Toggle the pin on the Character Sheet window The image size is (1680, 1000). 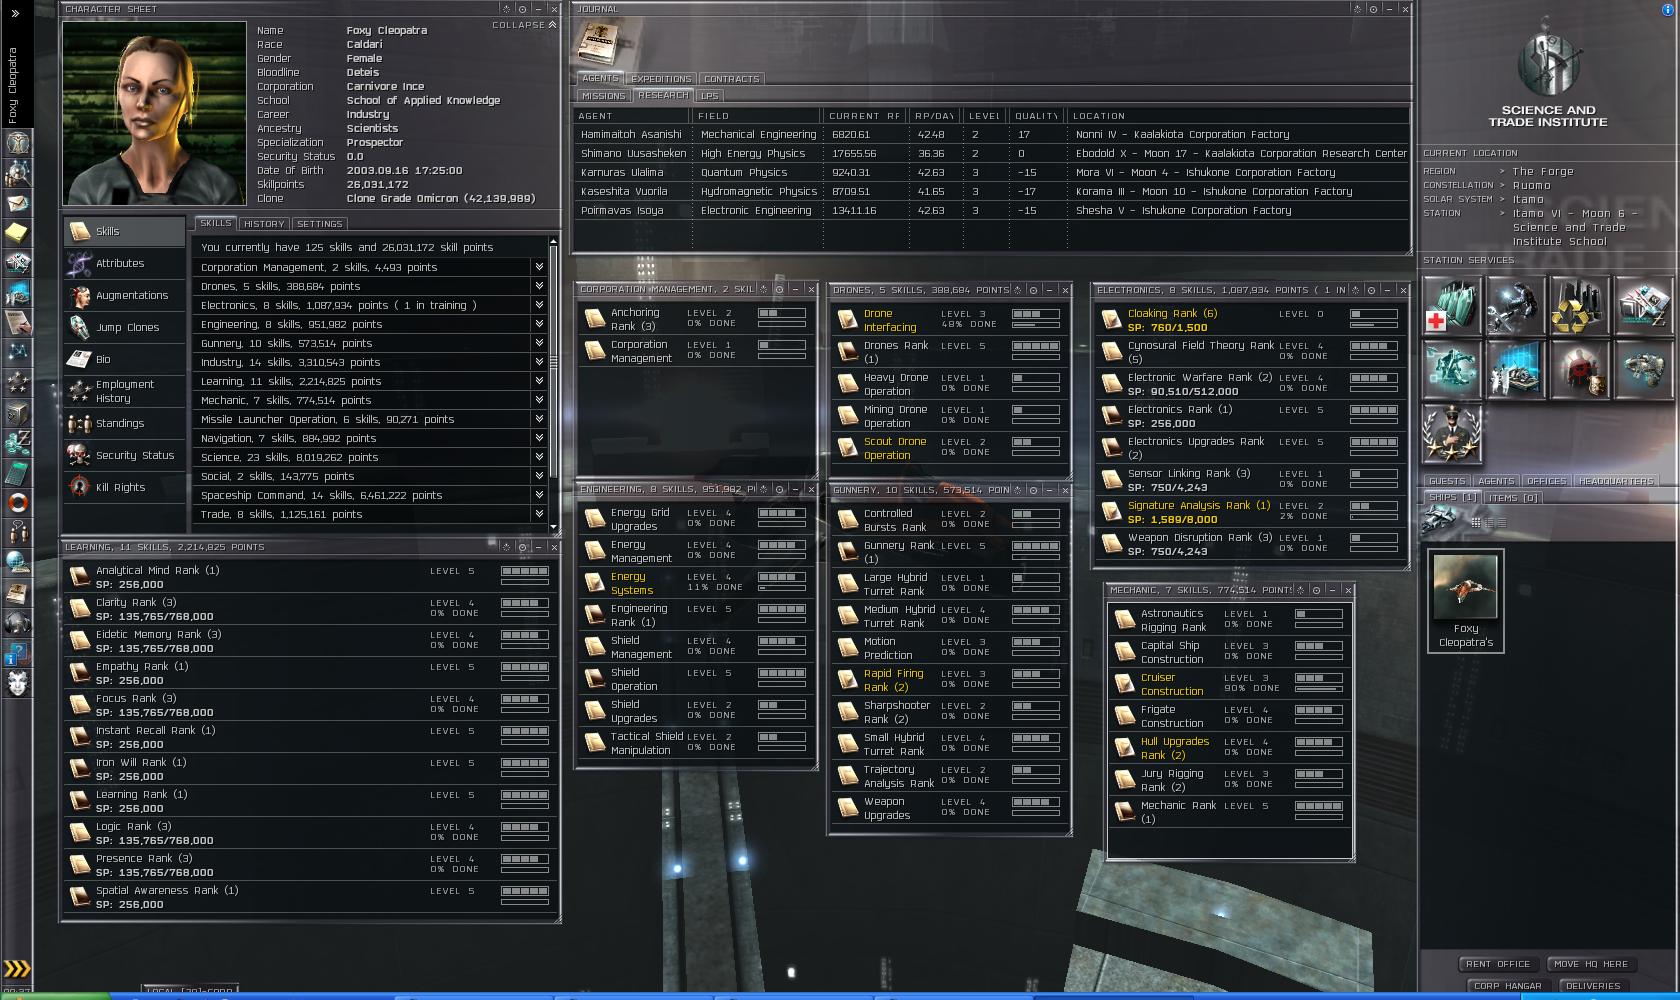(522, 9)
